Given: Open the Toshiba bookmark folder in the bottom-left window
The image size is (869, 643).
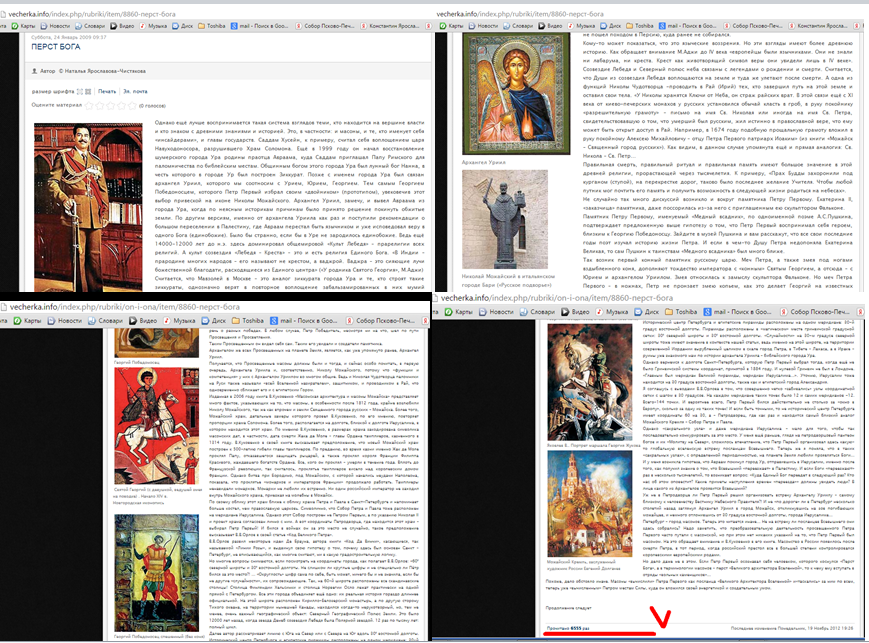Looking at the screenshot, I should [x=248, y=321].
